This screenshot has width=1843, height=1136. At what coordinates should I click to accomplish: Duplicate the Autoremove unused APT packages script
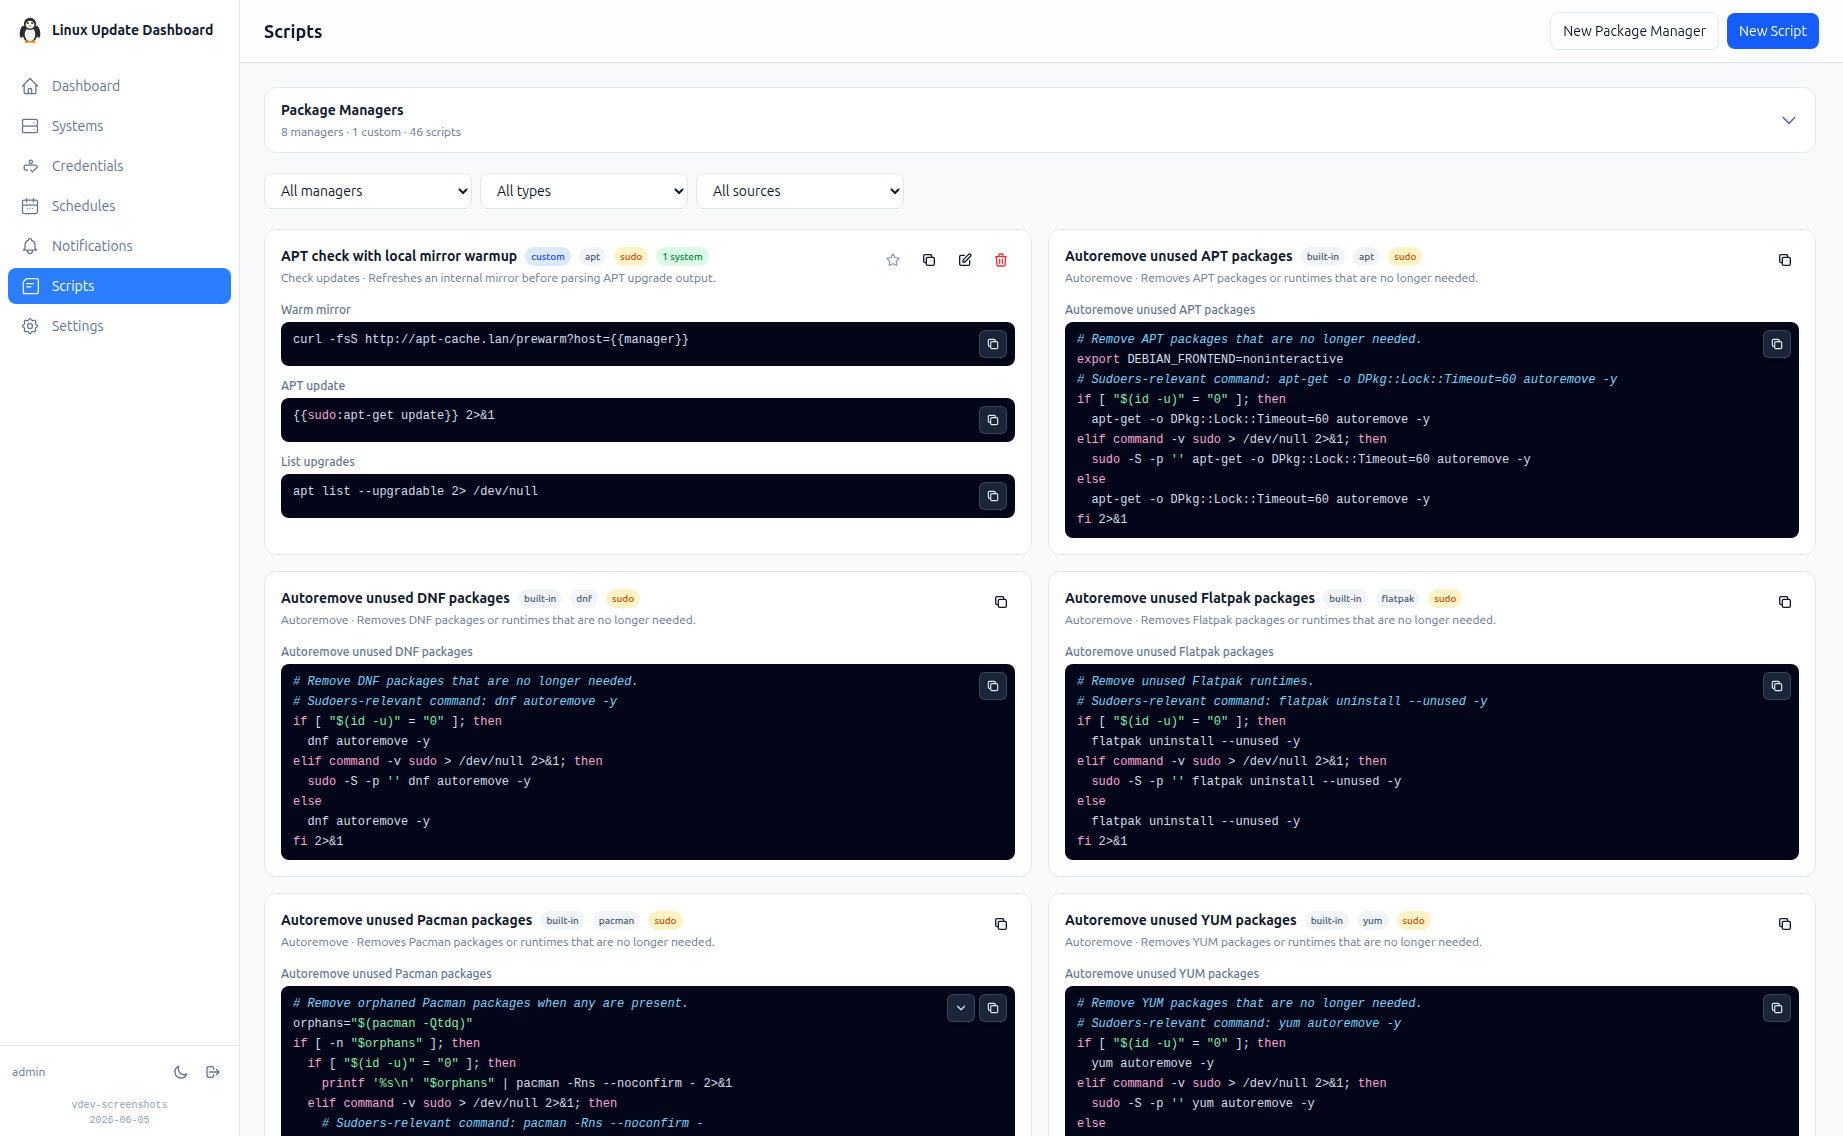[x=1785, y=260]
